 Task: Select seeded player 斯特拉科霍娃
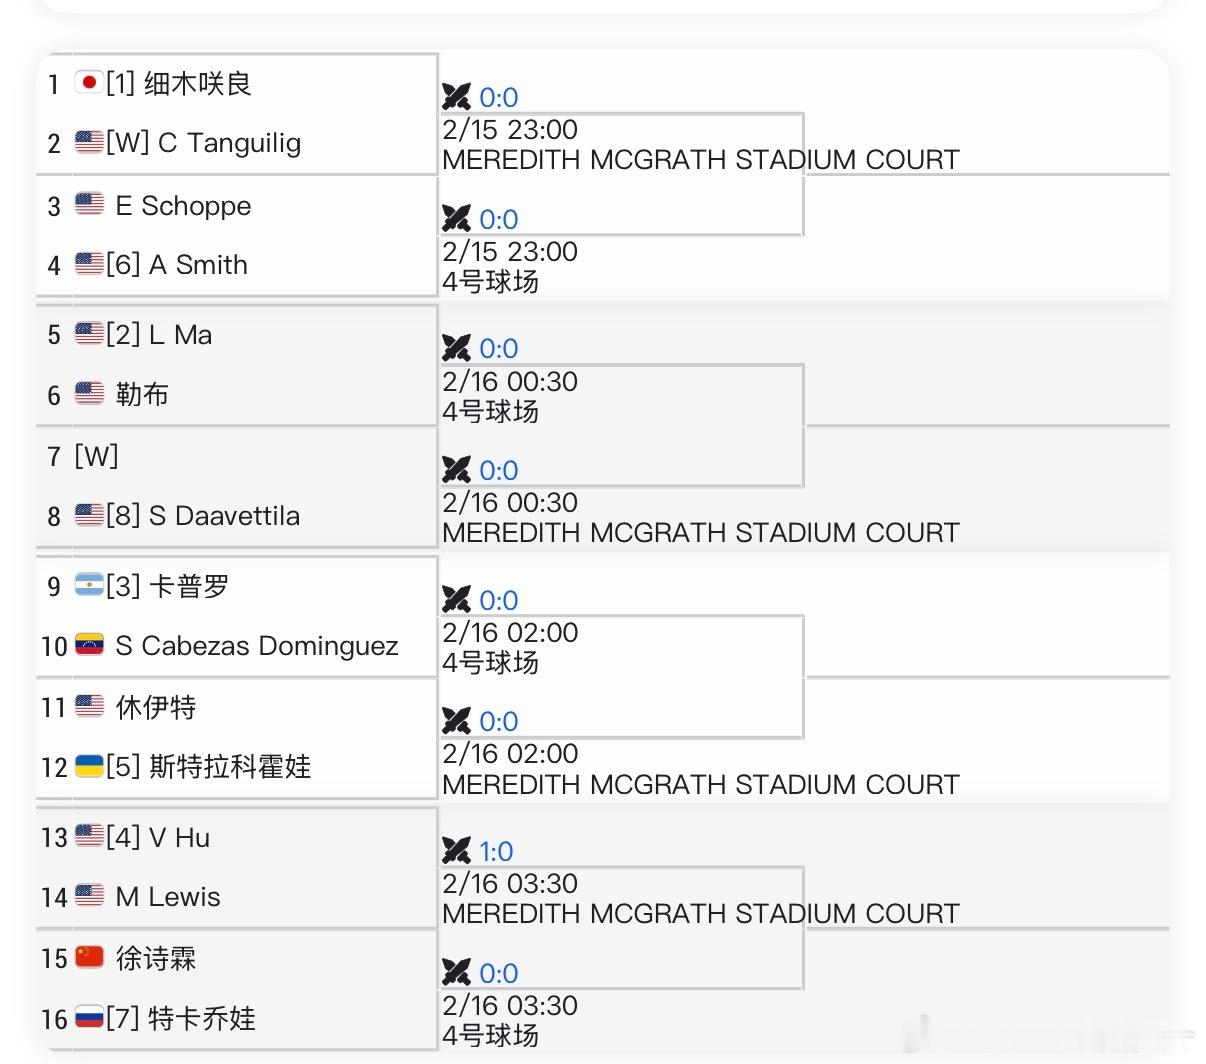230,767
